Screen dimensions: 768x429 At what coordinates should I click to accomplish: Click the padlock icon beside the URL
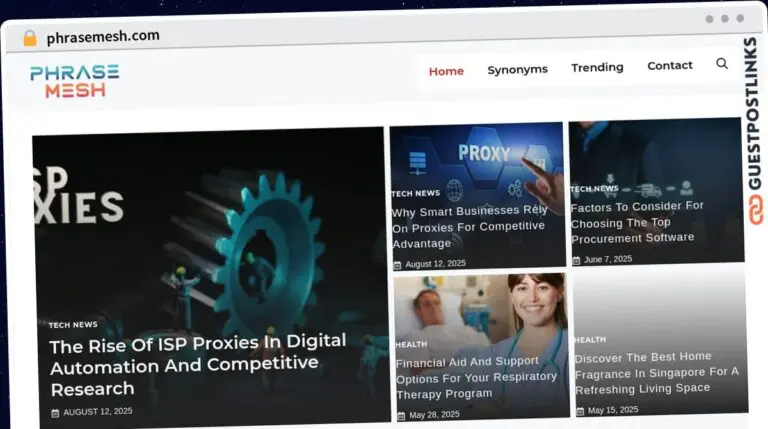point(30,38)
